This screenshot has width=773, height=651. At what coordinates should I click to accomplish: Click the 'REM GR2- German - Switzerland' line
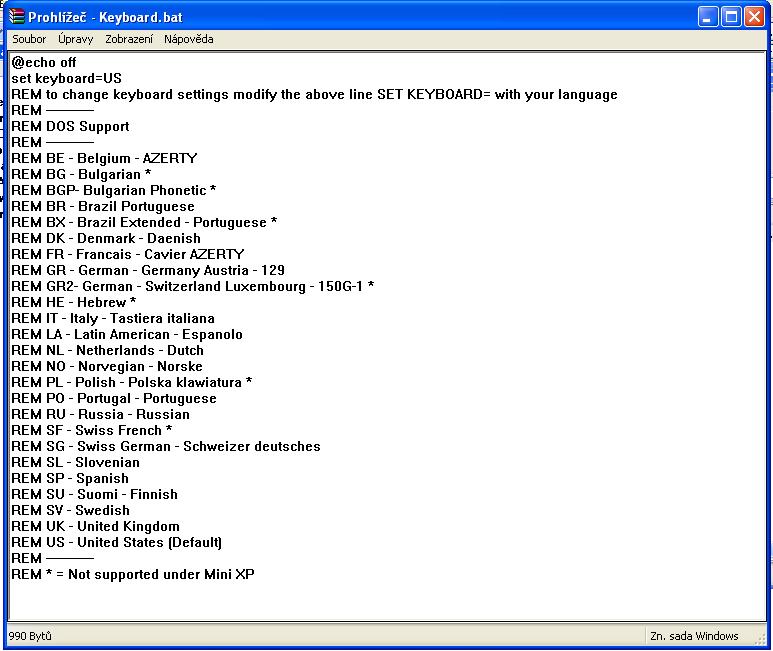tap(192, 286)
